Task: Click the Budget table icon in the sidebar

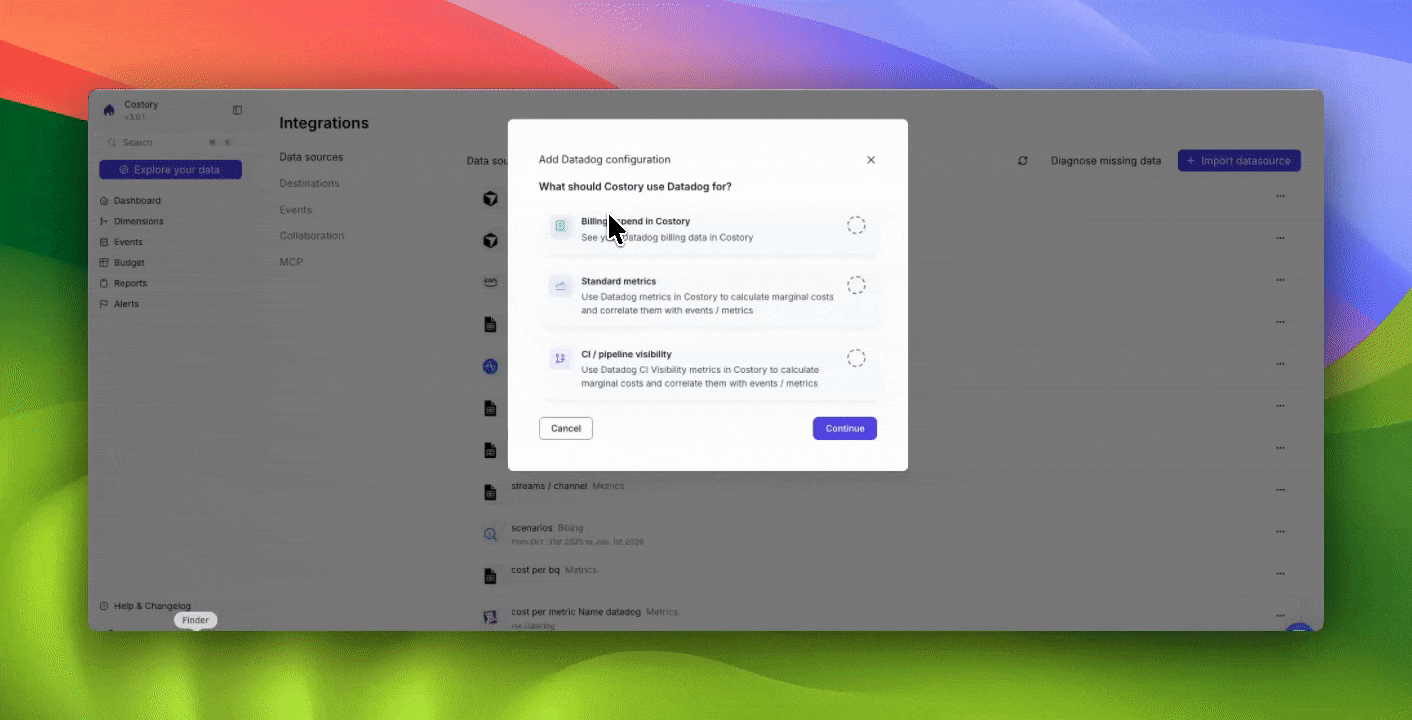Action: [x=104, y=263]
